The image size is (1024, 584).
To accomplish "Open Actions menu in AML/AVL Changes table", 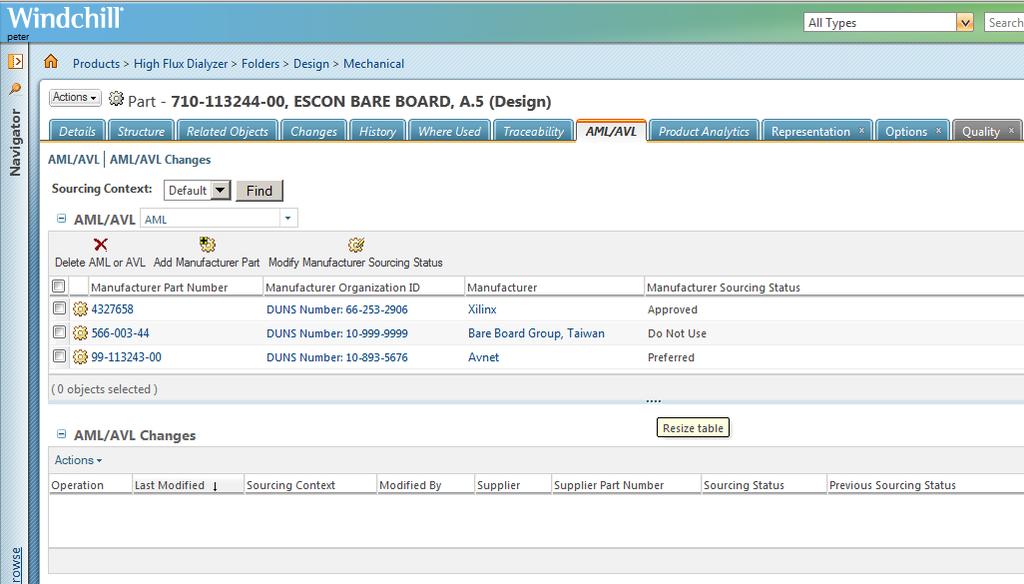I will [78, 460].
